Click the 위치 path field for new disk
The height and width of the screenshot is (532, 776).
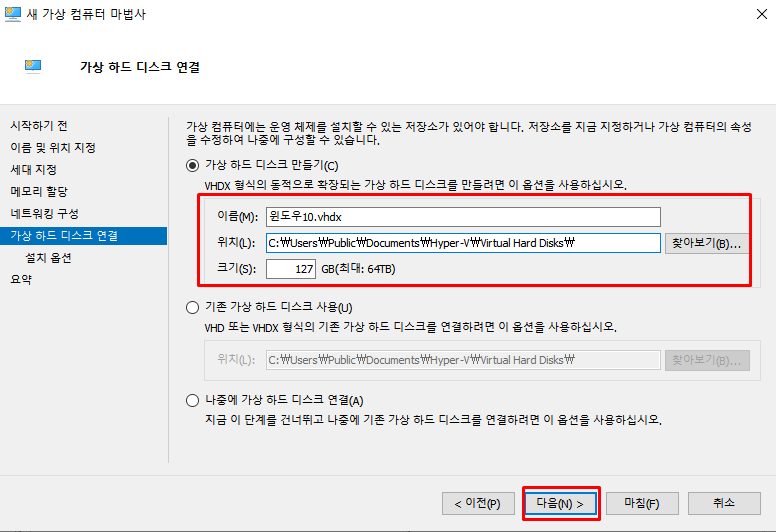coord(463,243)
